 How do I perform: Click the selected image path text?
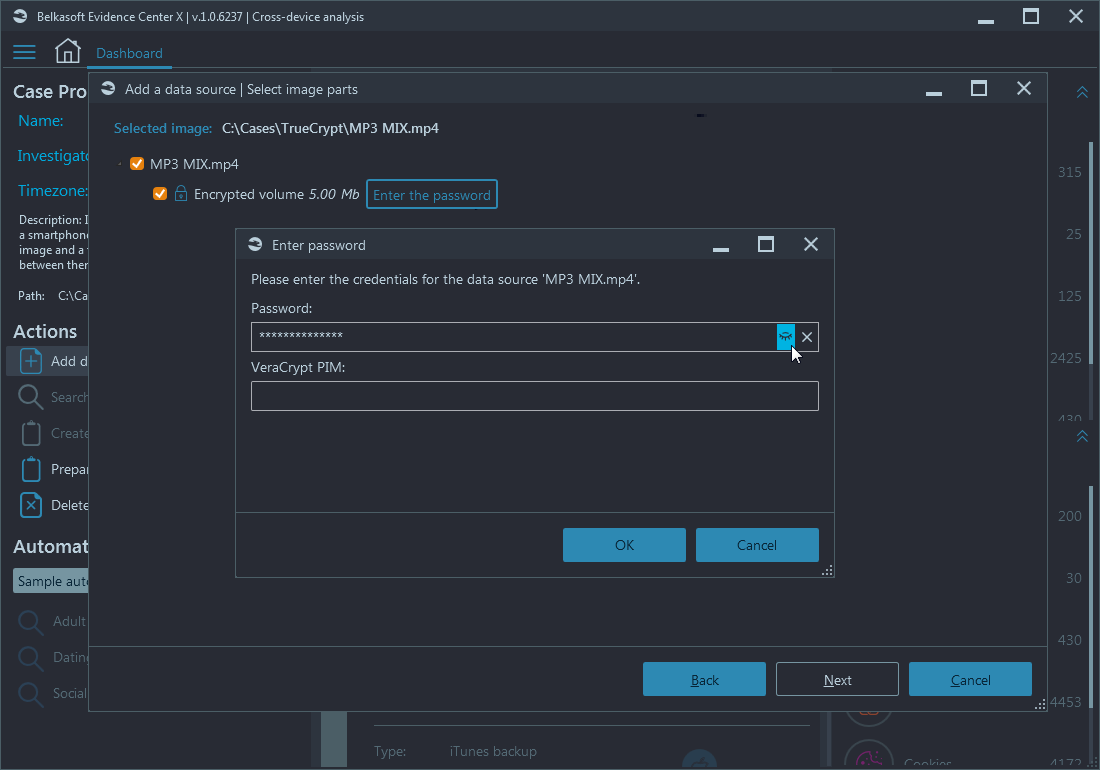330,128
